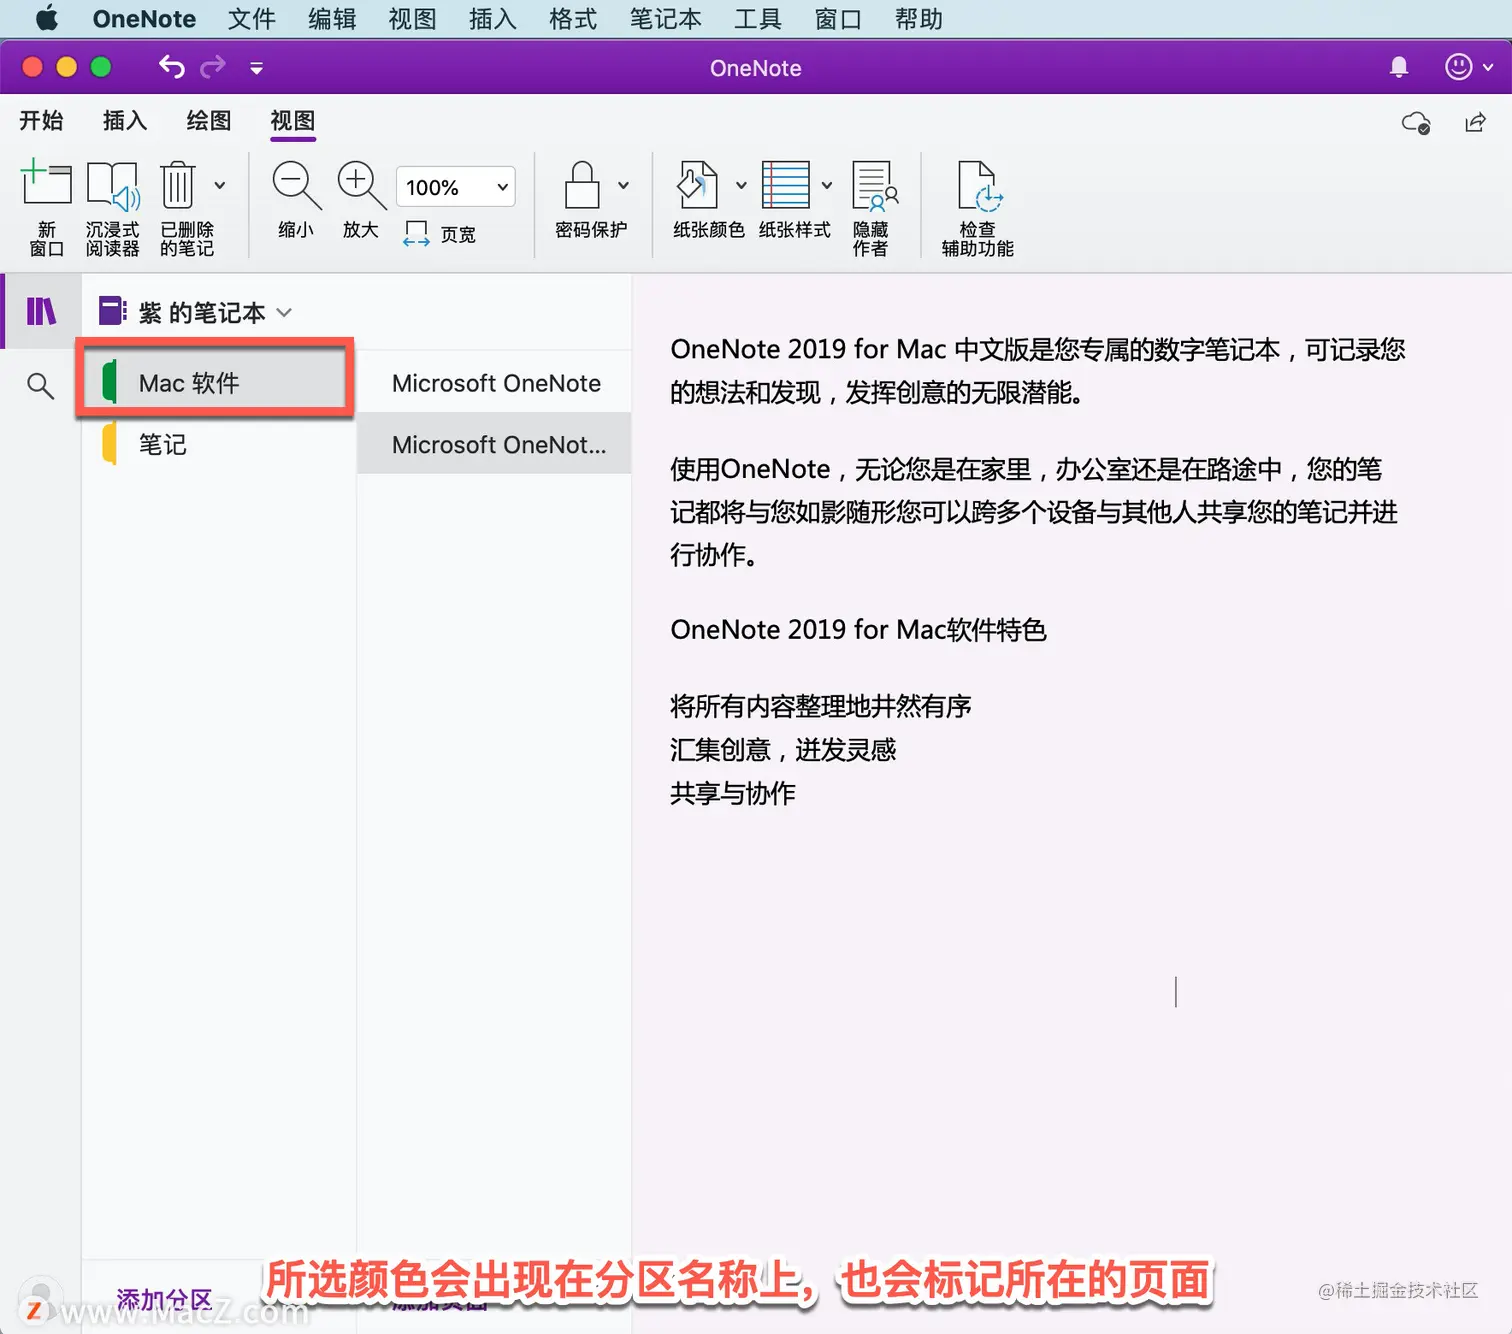Viewport: 1512px width, 1334px height.
Task: Launch the 沉浸式阅读器 immersive reader
Action: [112, 207]
